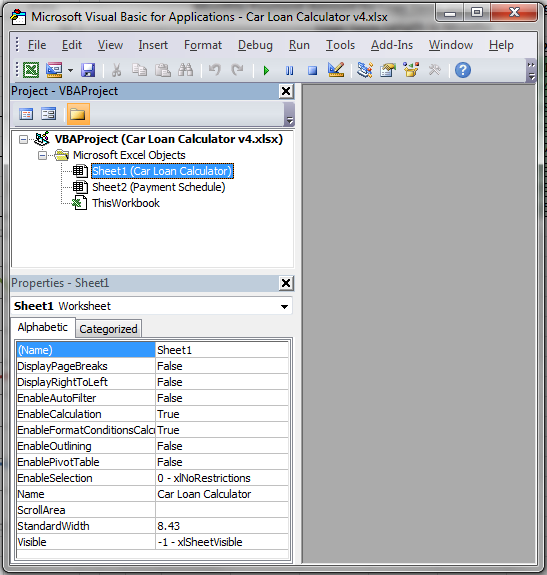This screenshot has height=575, width=547.
Task: Open Find with the binoculars icon
Action: [x=186, y=70]
